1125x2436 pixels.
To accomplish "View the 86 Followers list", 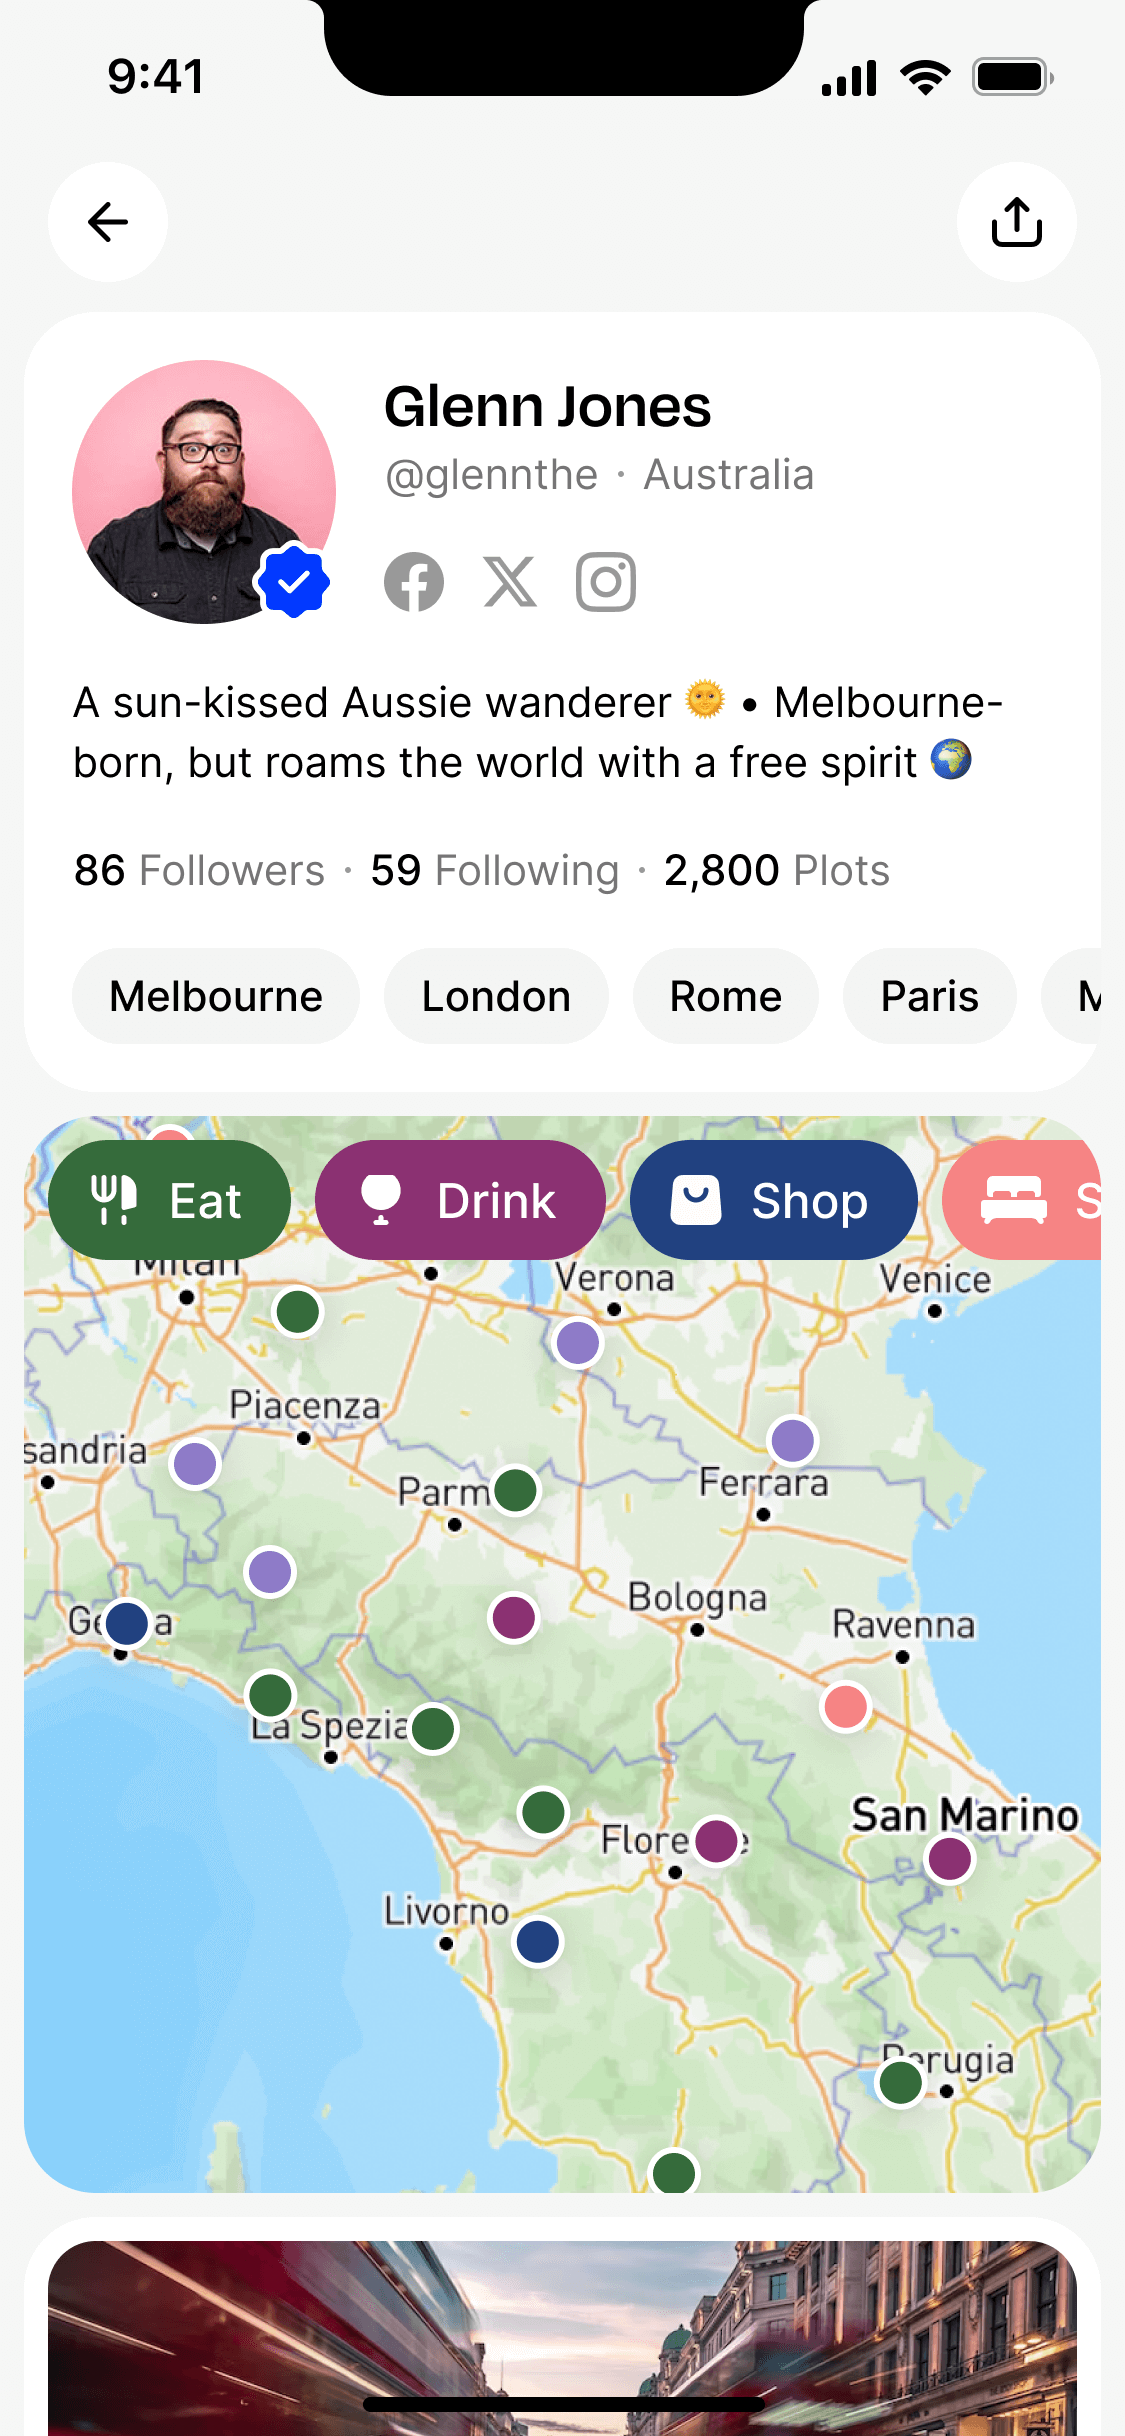I will [x=199, y=870].
